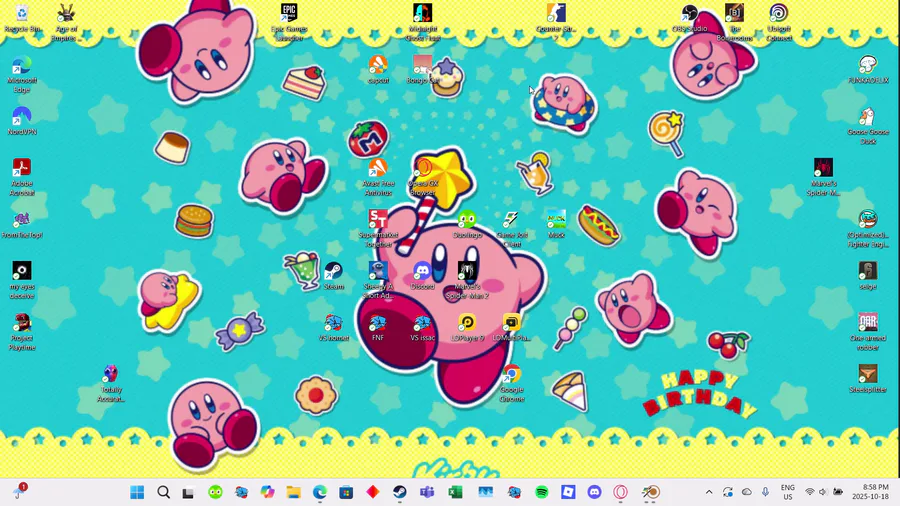The height and width of the screenshot is (506, 900).
Task: Open File Explorer from taskbar
Action: (x=294, y=492)
